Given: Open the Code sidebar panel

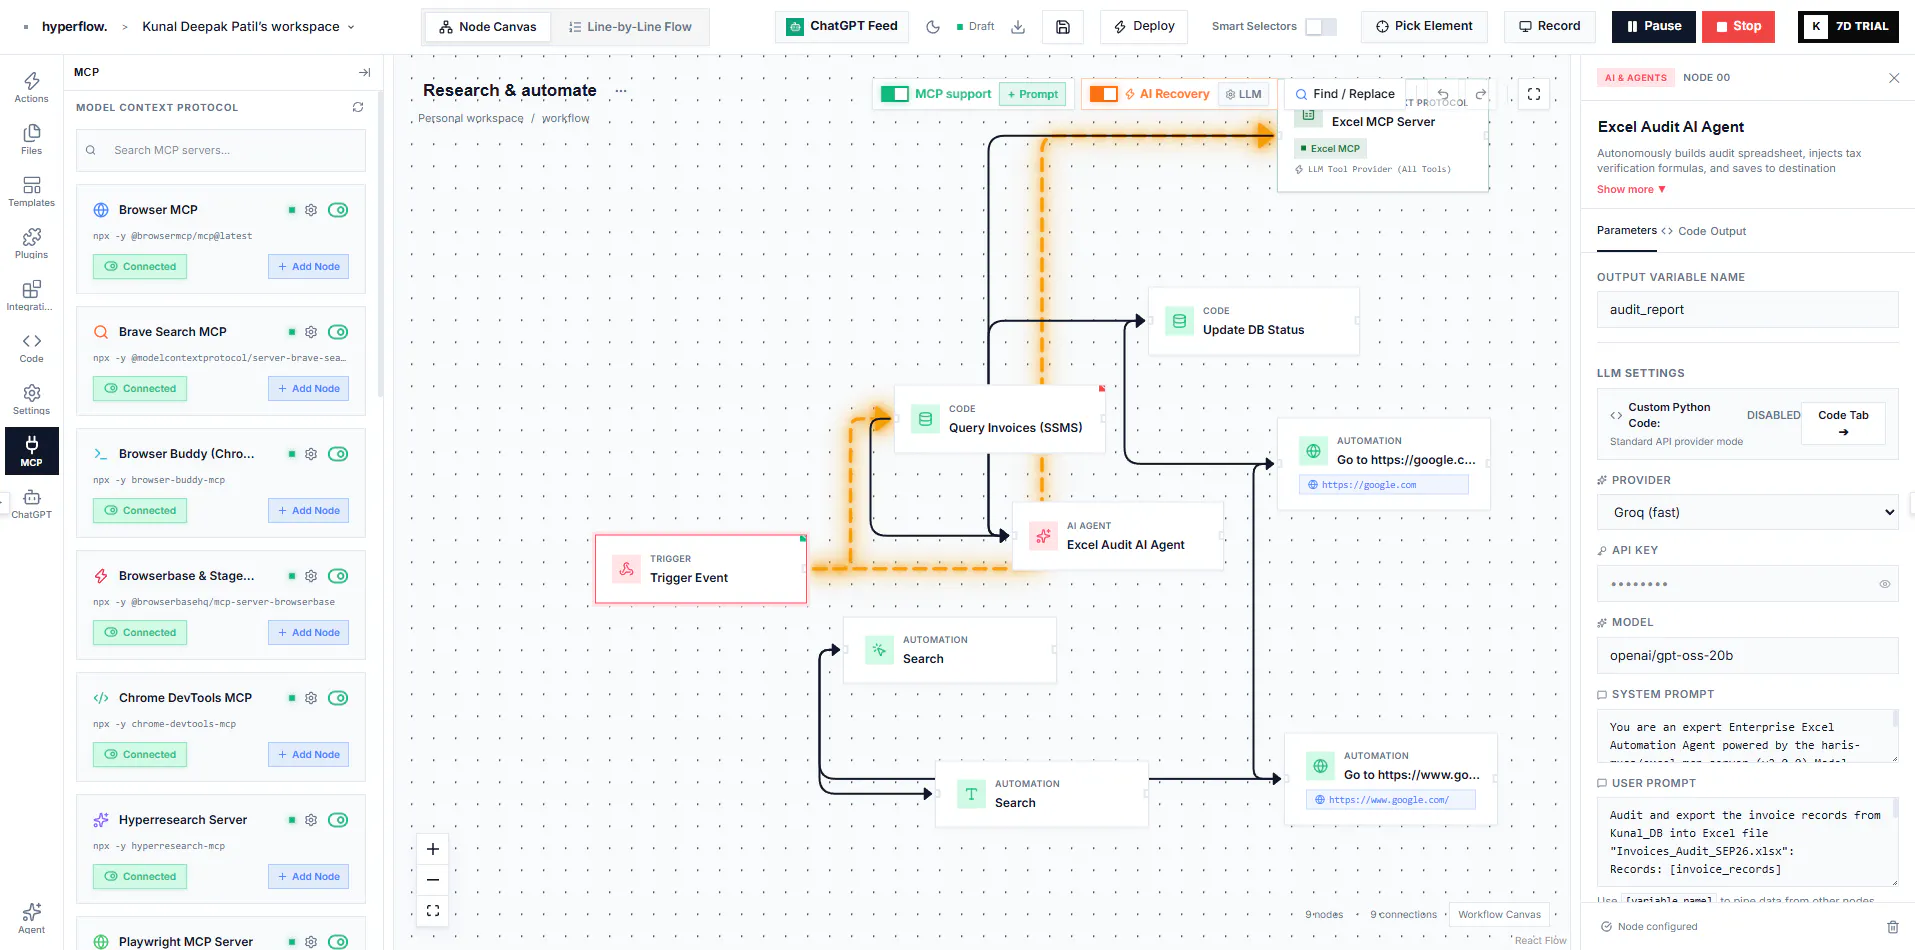Looking at the screenshot, I should click(x=31, y=347).
